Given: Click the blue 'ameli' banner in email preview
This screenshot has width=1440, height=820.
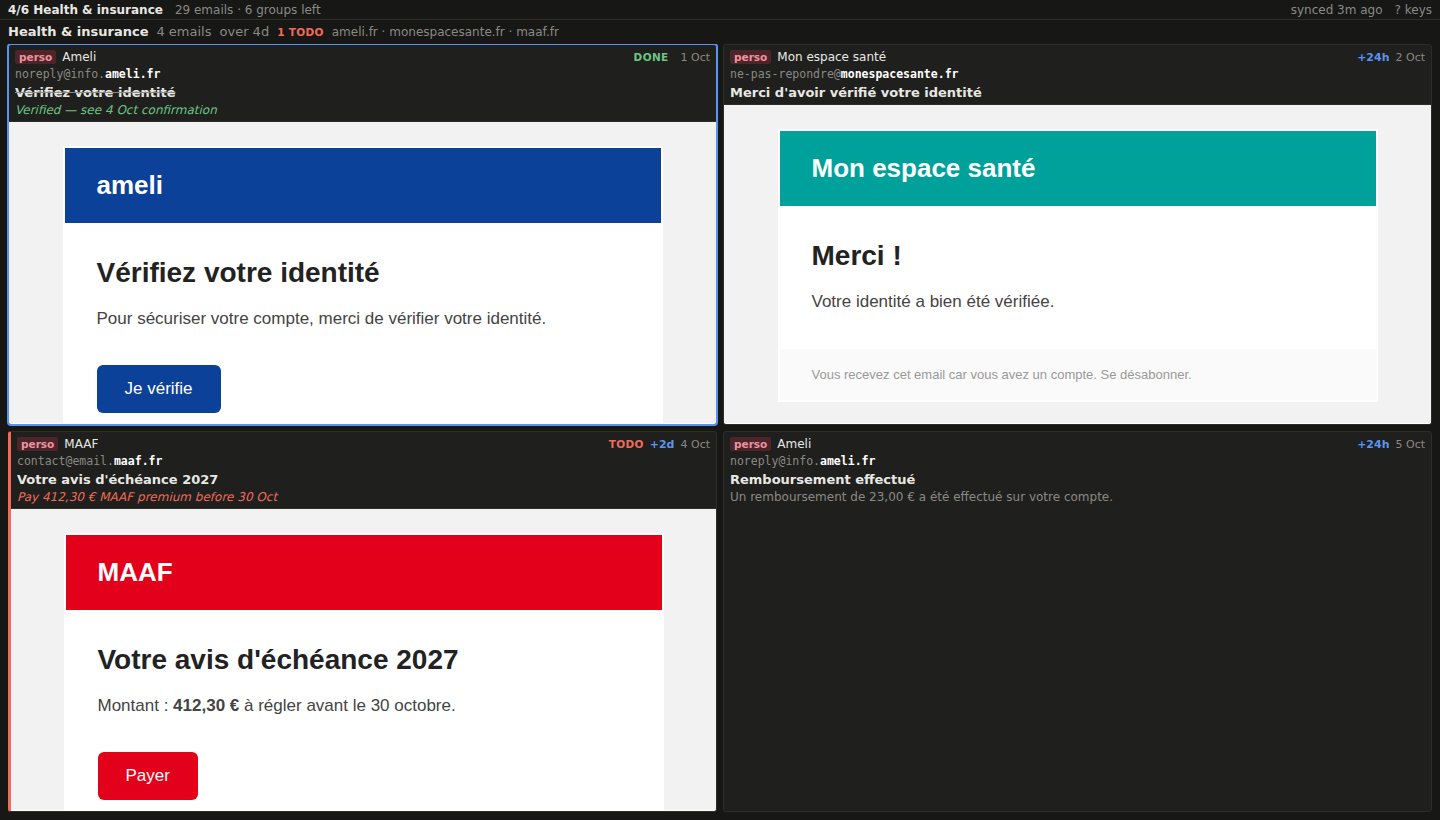Looking at the screenshot, I should (x=363, y=185).
